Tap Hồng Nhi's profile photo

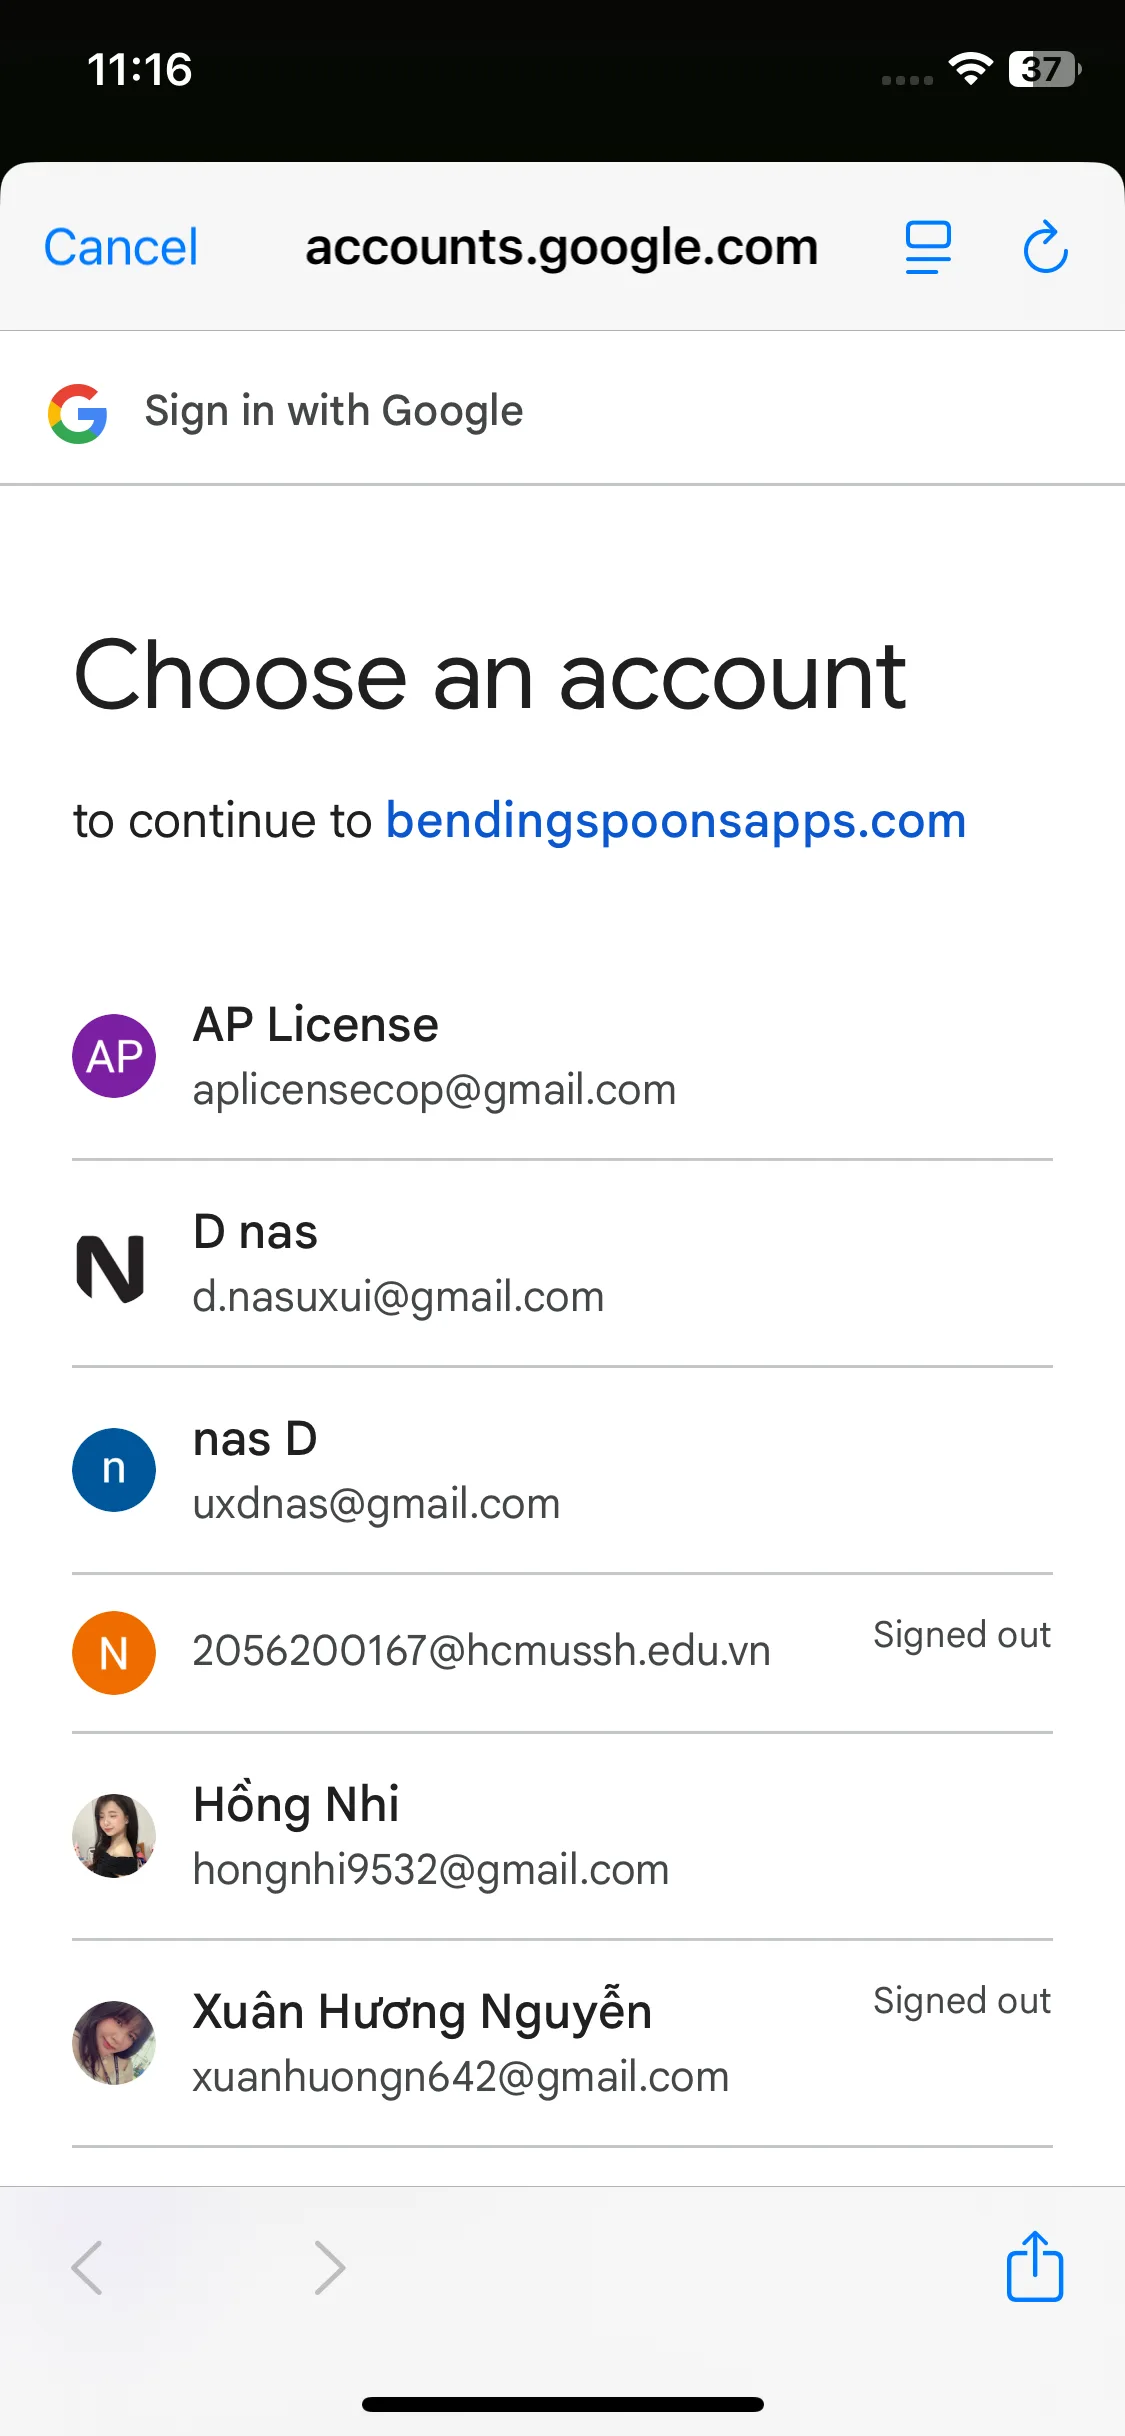(x=114, y=1836)
